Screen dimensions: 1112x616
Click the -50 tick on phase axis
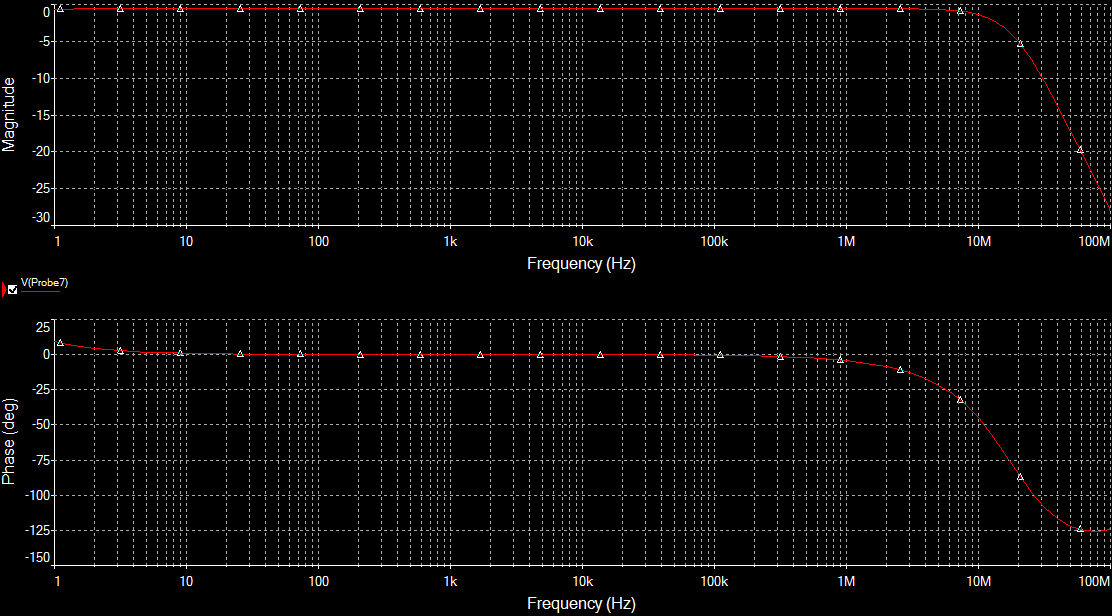tap(40, 425)
